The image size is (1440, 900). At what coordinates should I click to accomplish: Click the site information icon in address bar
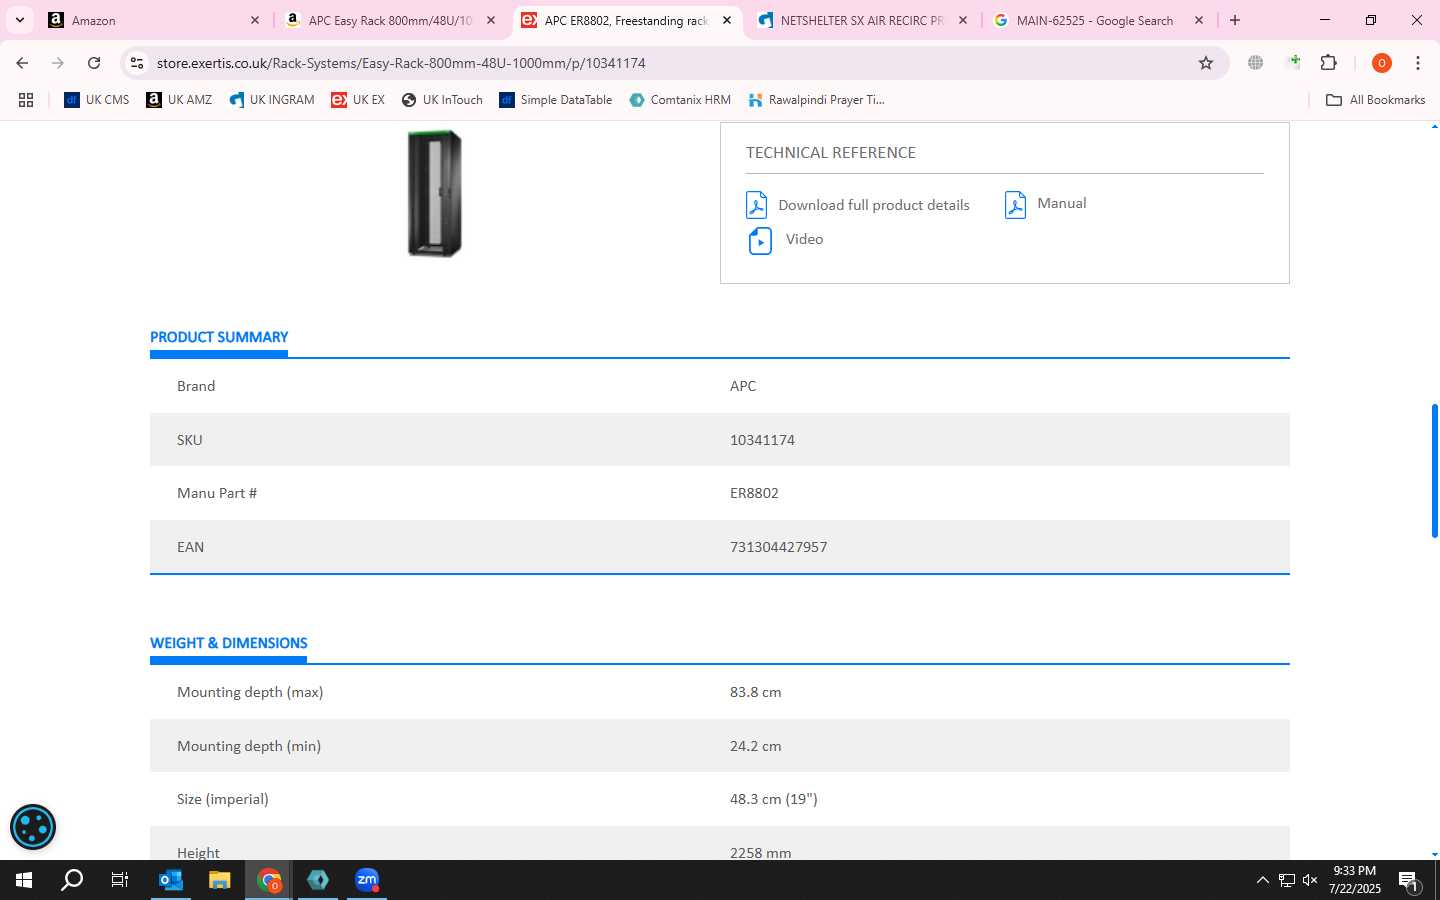[x=137, y=63]
